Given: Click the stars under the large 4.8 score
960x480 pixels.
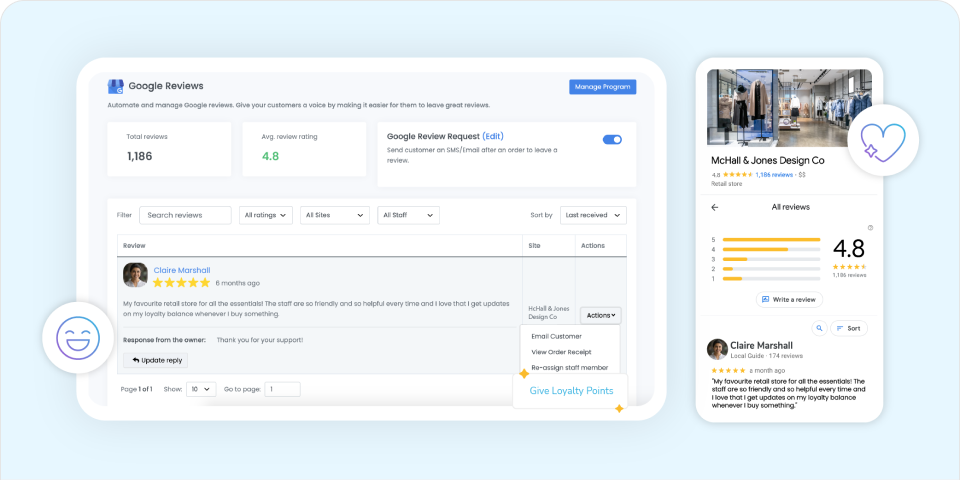Looking at the screenshot, I should coord(849,266).
